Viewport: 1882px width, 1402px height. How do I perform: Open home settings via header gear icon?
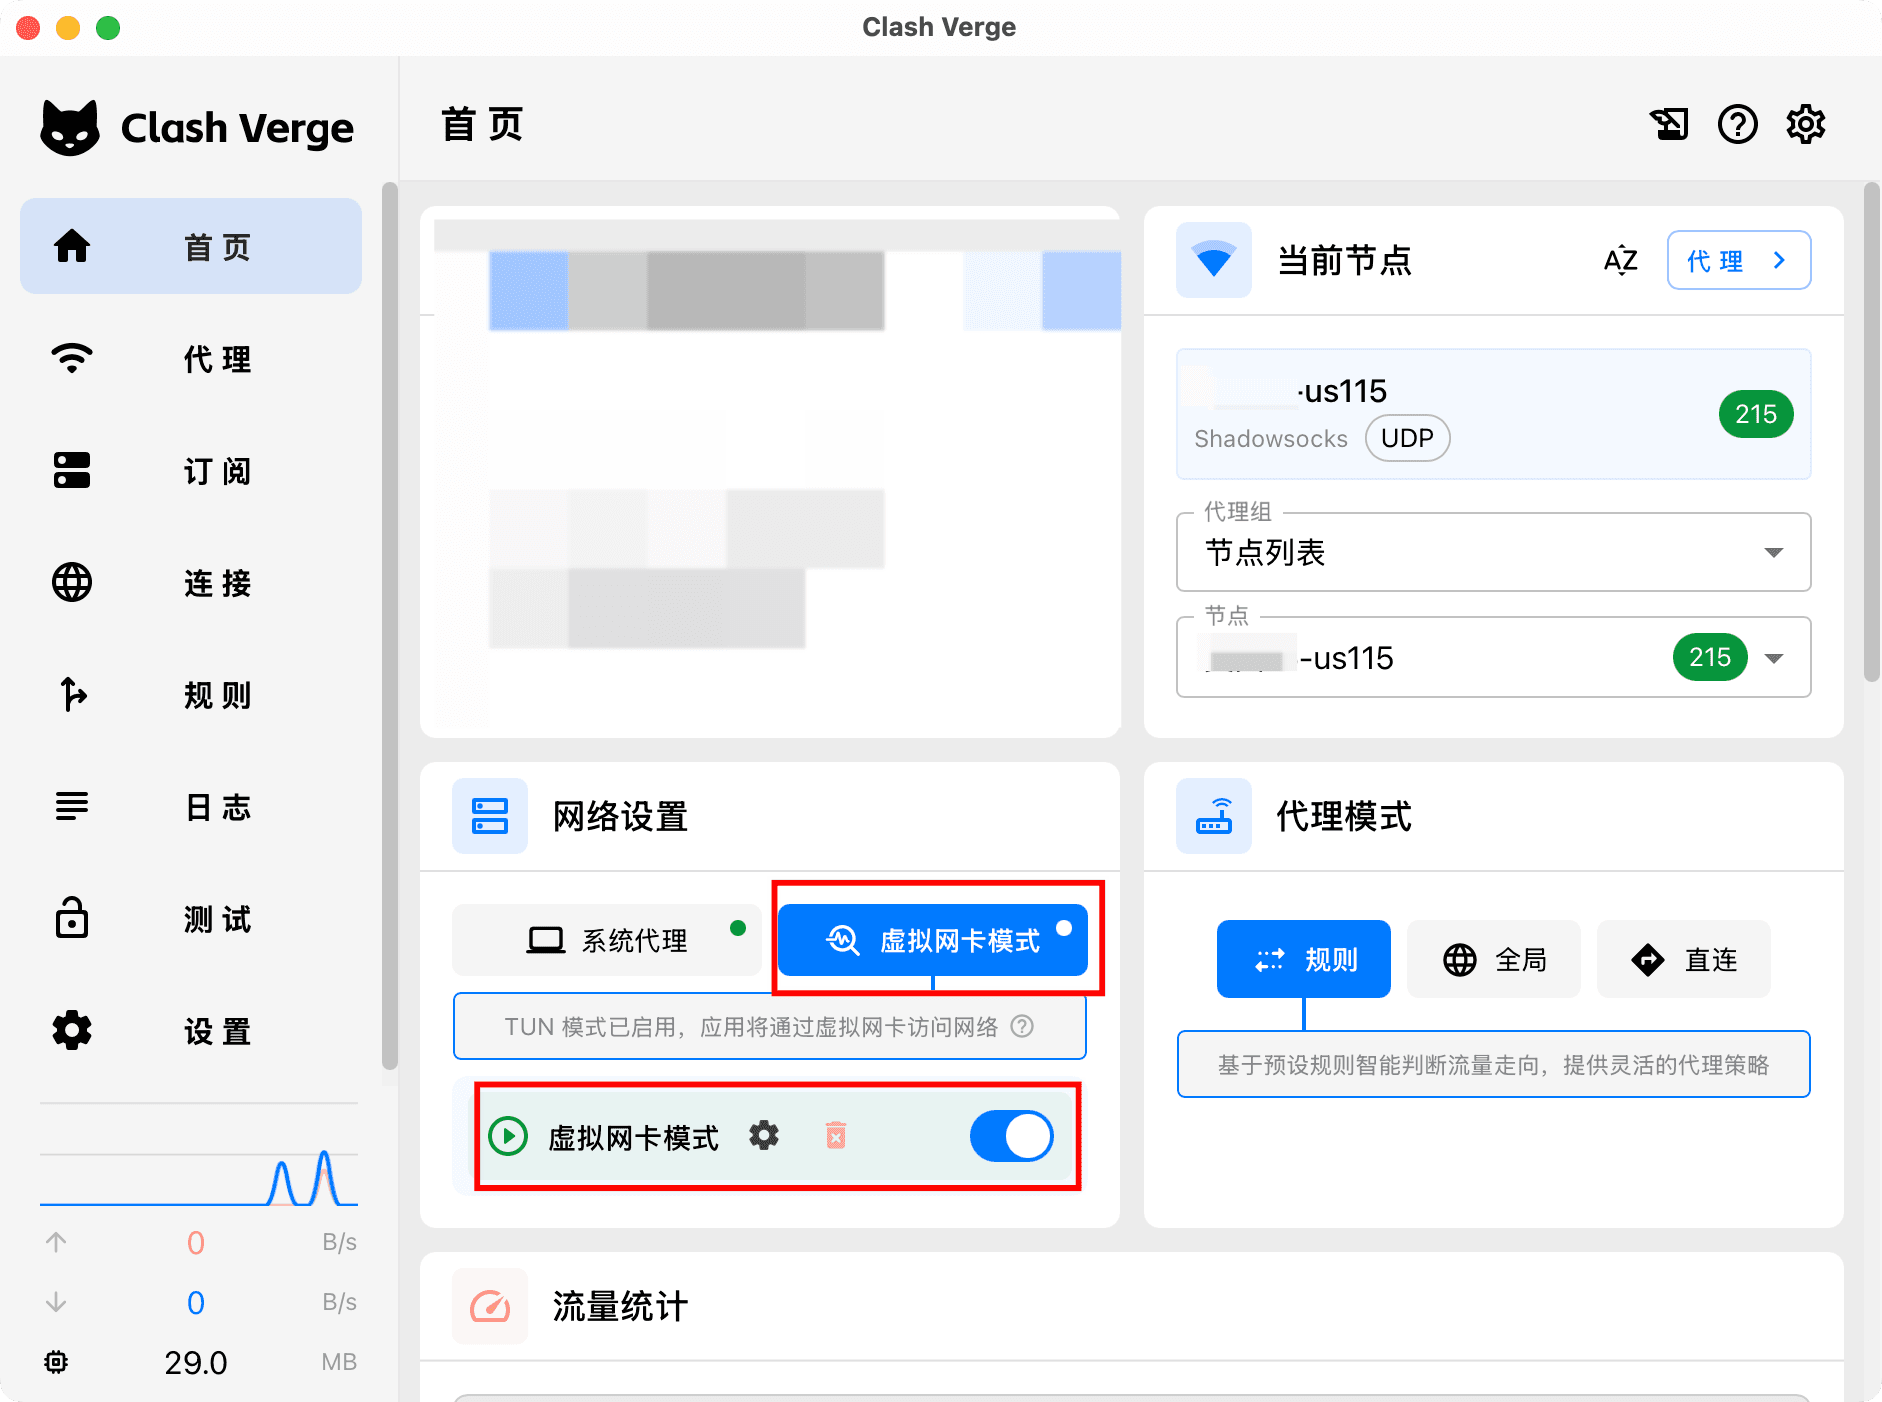(1806, 125)
